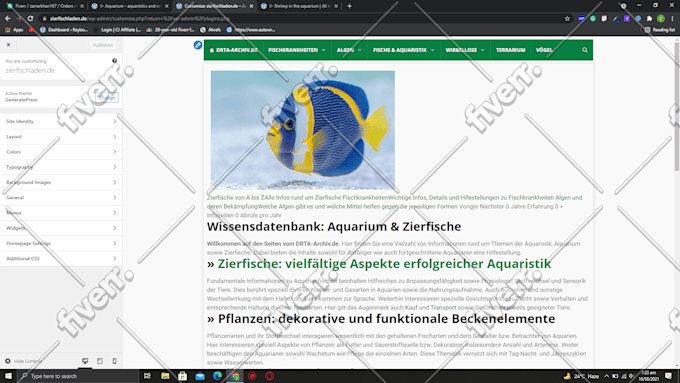The image size is (680, 383).
Task: Expand the General section
Action: point(61,197)
